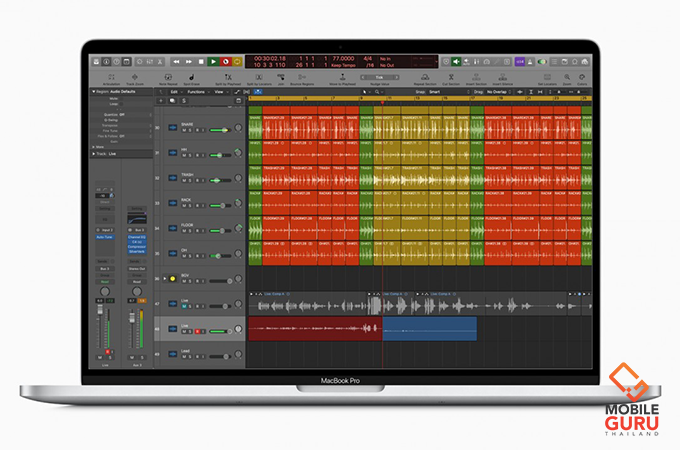This screenshot has width=680, height=450.
Task: Click the Rewind transport button
Action: pos(176,62)
